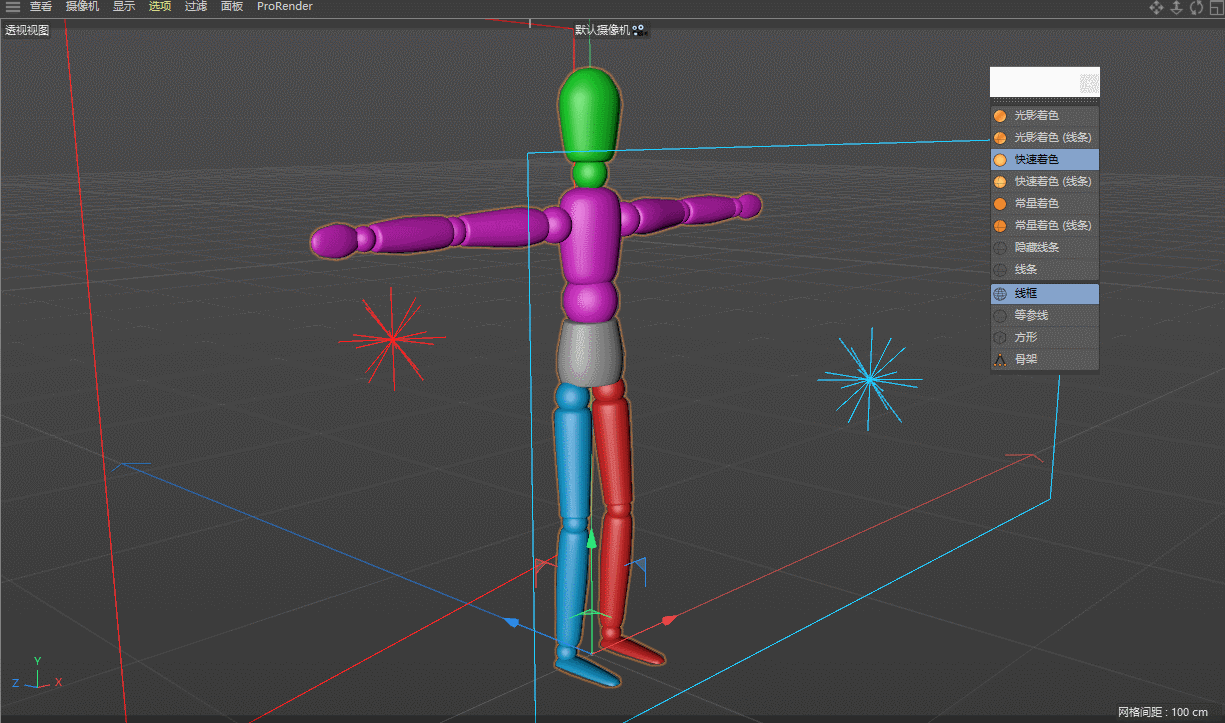Select 快速着色 (线条) display mode
Image resolution: width=1225 pixels, height=723 pixels.
pos(1045,182)
